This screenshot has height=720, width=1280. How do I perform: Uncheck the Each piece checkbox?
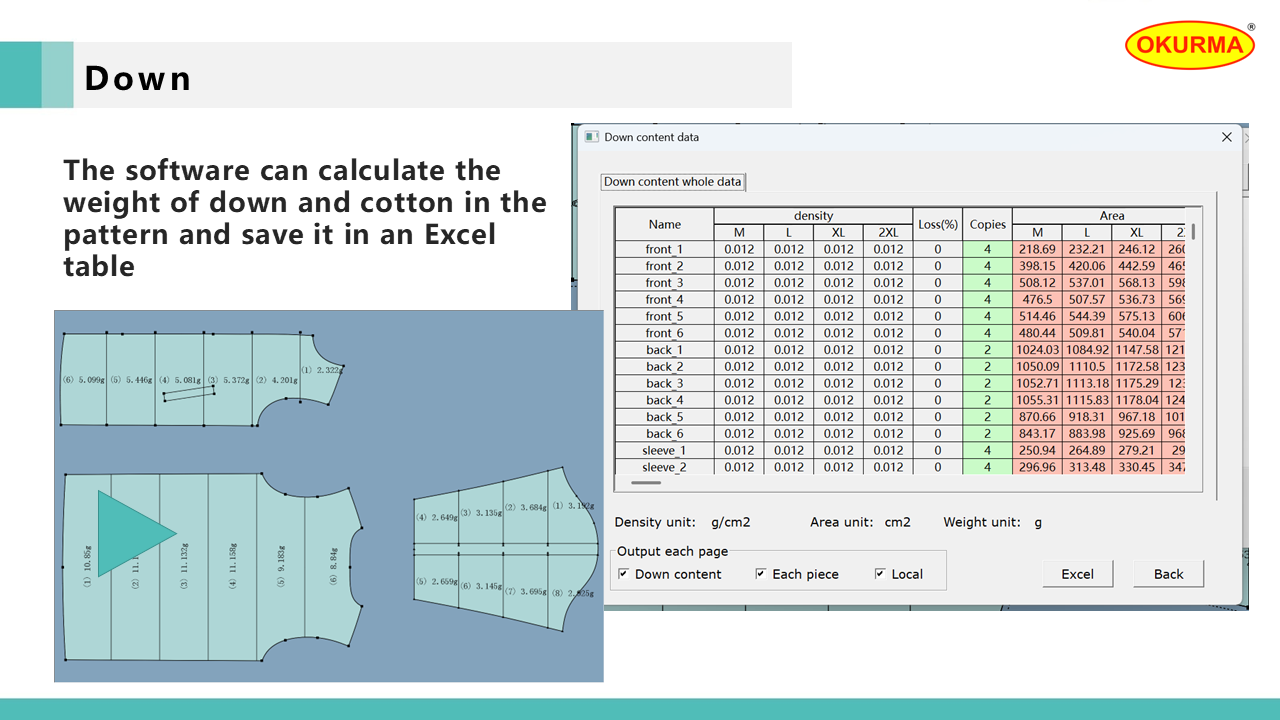click(x=761, y=574)
